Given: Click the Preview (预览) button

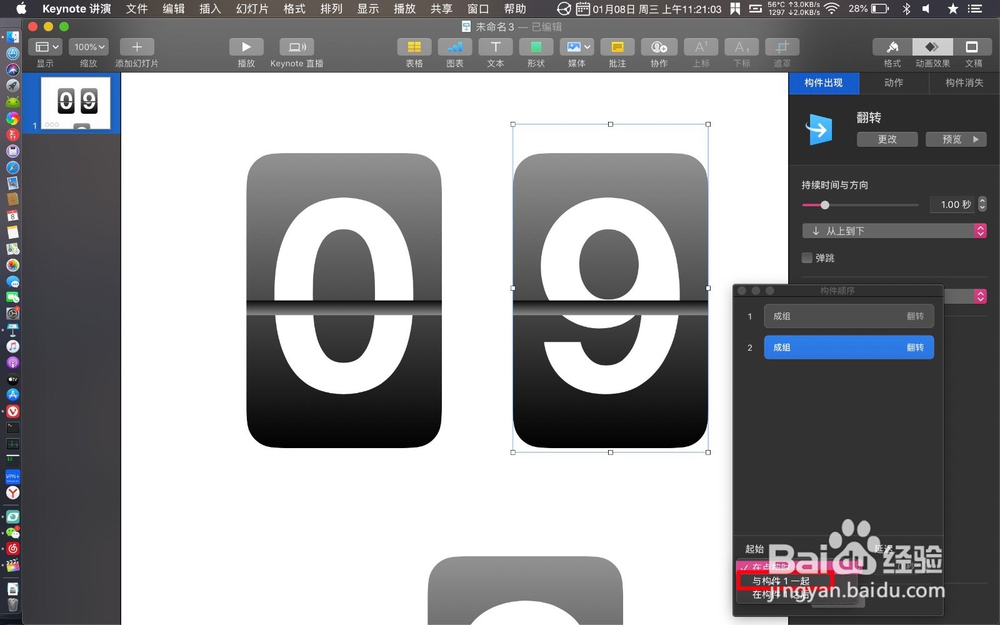Looking at the screenshot, I should [956, 139].
